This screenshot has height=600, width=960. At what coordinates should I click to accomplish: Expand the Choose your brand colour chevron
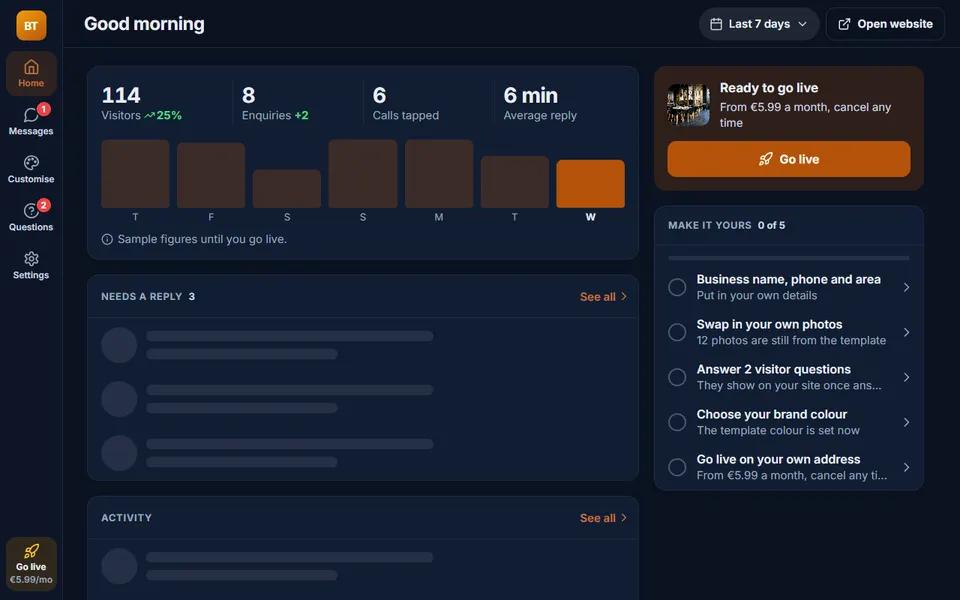click(906, 422)
